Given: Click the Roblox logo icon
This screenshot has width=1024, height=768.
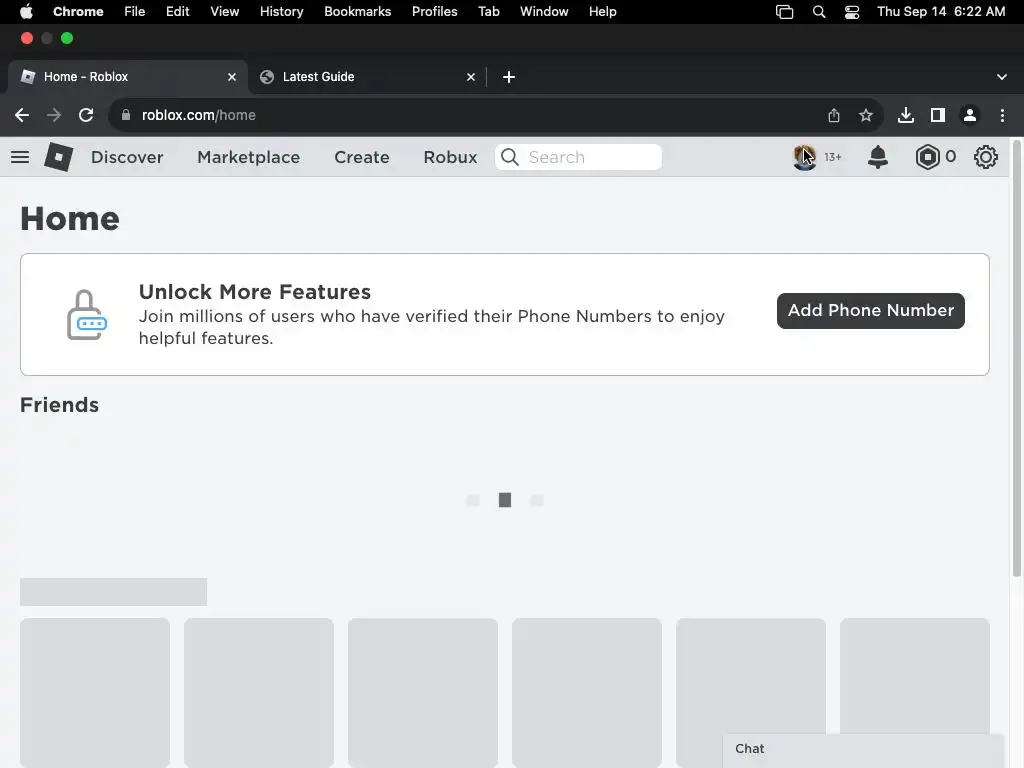Looking at the screenshot, I should 58,157.
